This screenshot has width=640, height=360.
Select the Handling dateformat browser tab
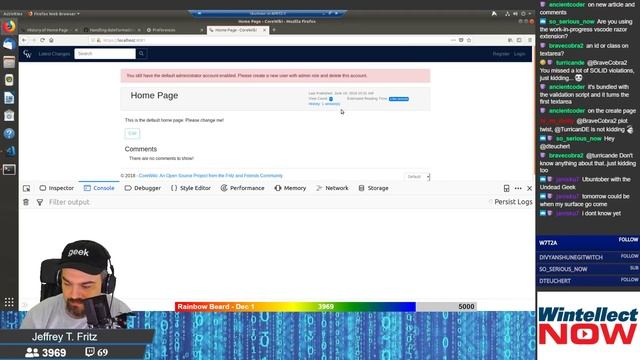coord(111,30)
